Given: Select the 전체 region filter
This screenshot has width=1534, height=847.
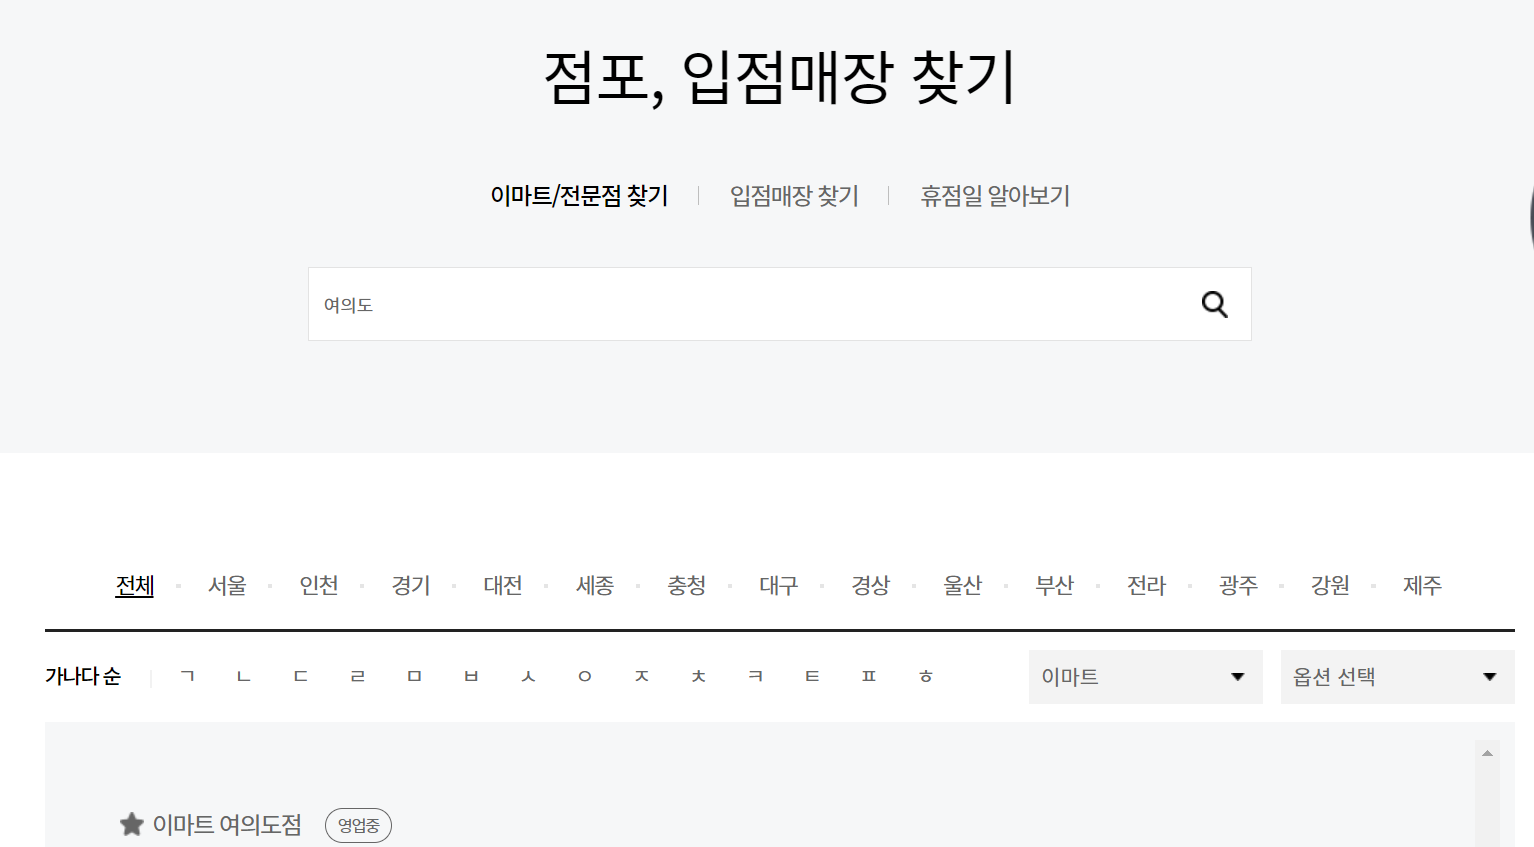Looking at the screenshot, I should pyautogui.click(x=135, y=585).
